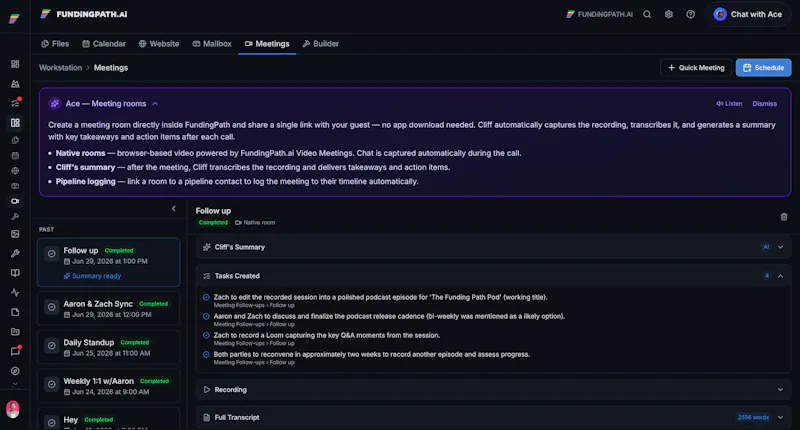Open the dashboard grid icon in left sidebar
The width and height of the screenshot is (800, 430).
coord(15,64)
